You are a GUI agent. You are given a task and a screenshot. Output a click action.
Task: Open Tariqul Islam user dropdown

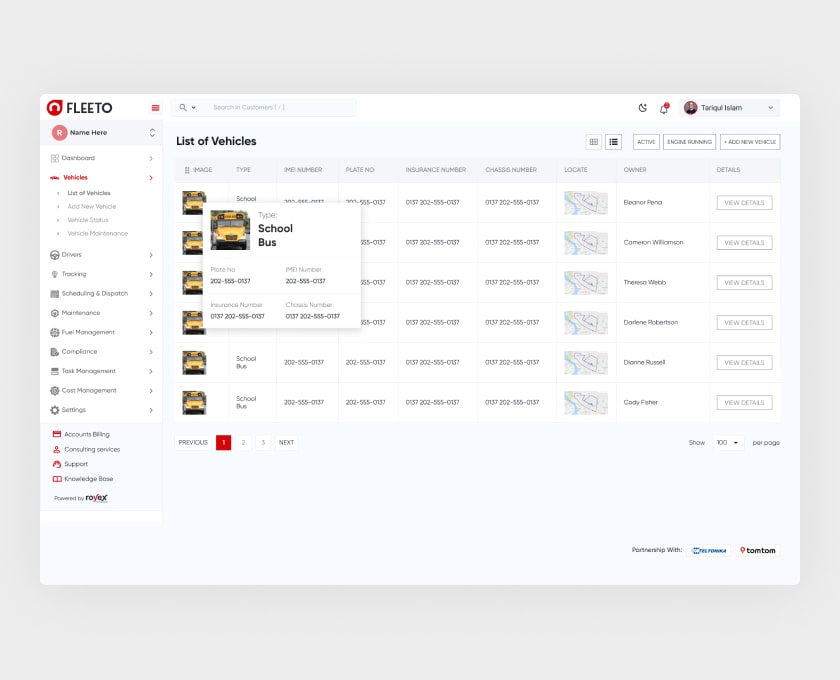(x=730, y=108)
